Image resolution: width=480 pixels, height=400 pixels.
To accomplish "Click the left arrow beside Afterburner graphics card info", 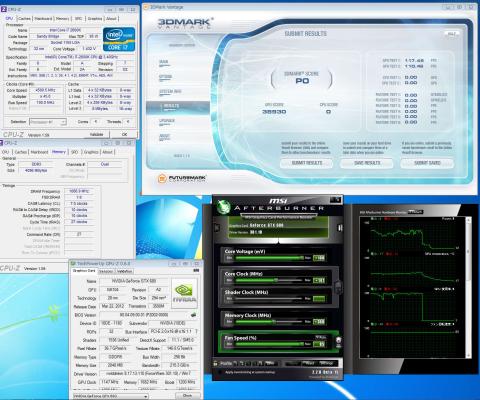I will tap(217, 228).
